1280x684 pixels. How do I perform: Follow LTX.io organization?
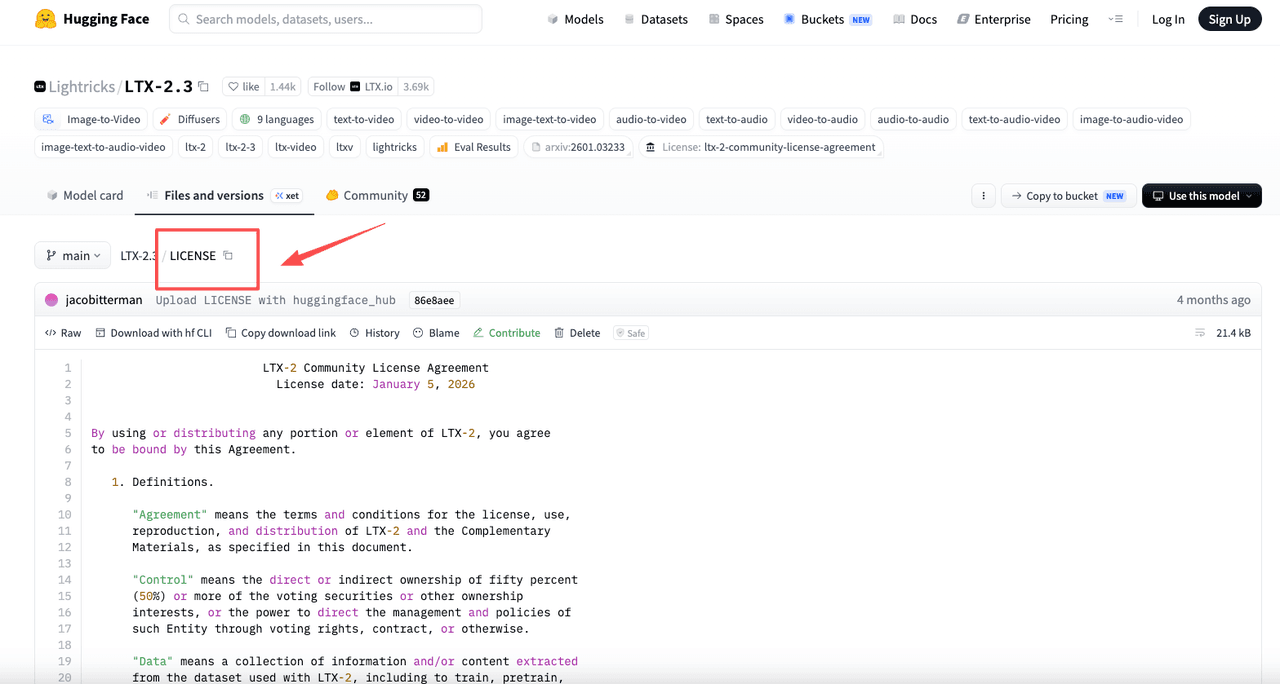(353, 87)
